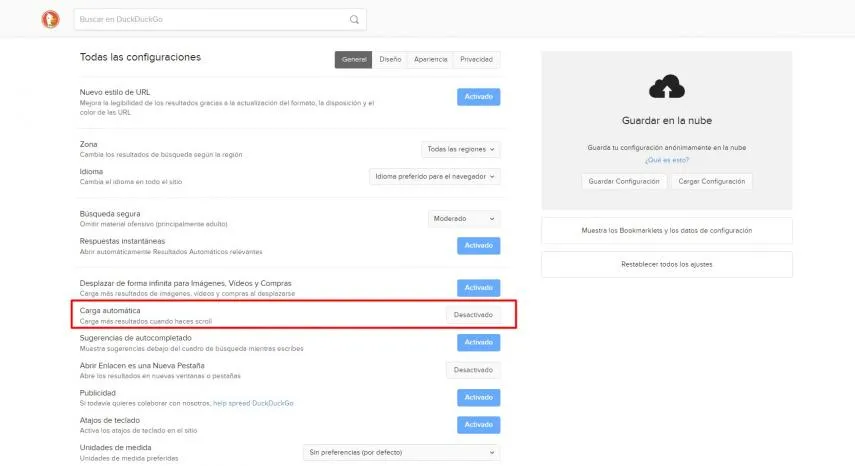Click Cargar Configuración button
This screenshot has height=466, width=855.
[712, 181]
